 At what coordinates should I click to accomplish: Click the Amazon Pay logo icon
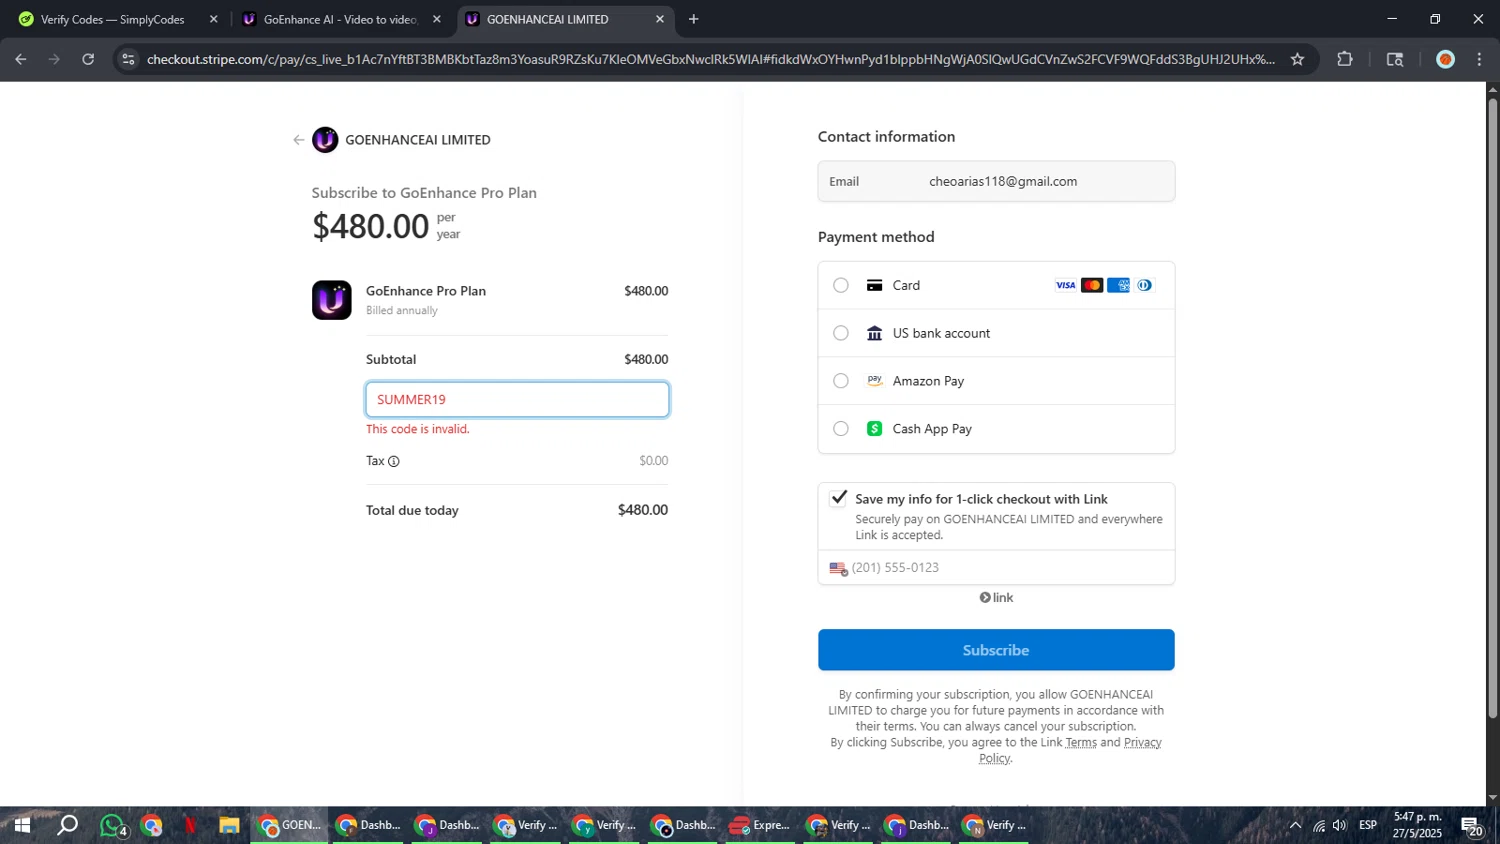pyautogui.click(x=874, y=381)
